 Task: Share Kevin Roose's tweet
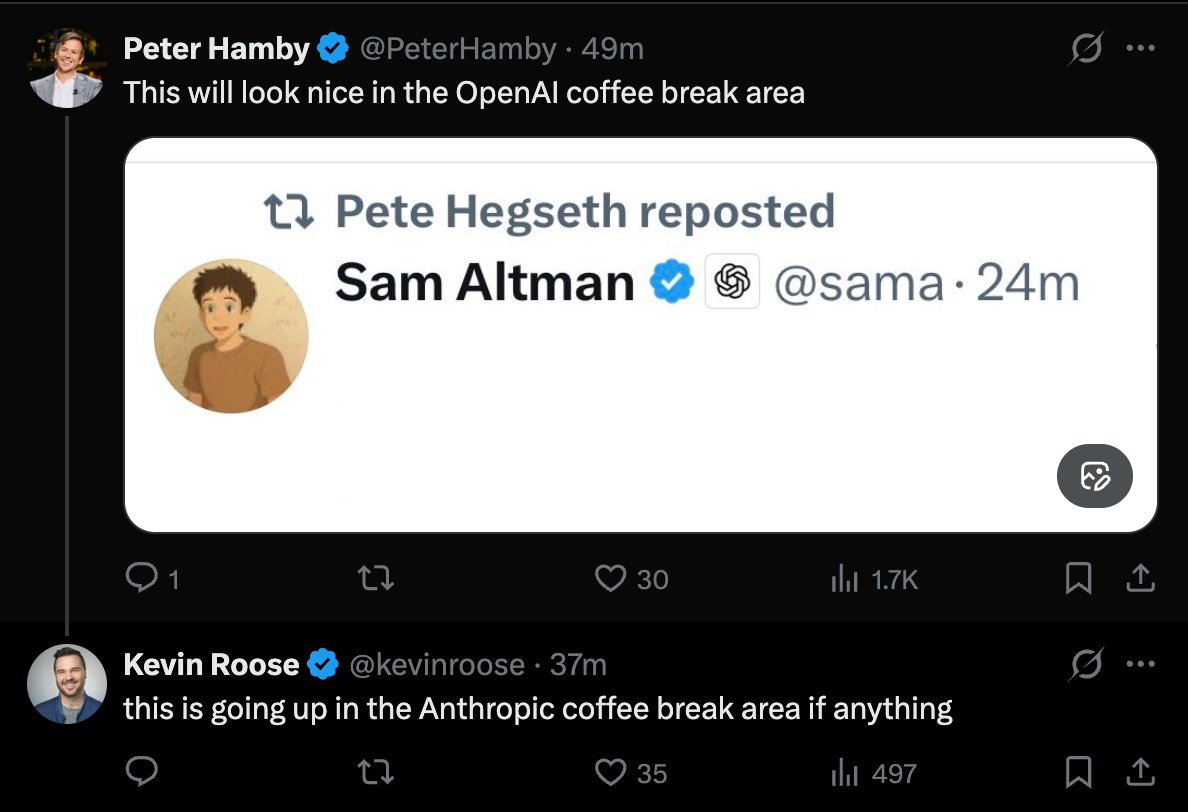click(x=1141, y=771)
